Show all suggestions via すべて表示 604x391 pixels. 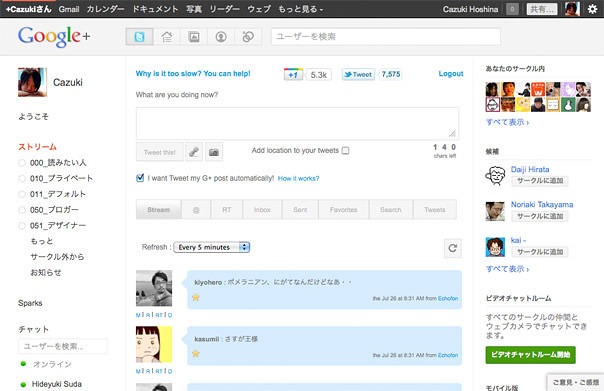coord(507,268)
